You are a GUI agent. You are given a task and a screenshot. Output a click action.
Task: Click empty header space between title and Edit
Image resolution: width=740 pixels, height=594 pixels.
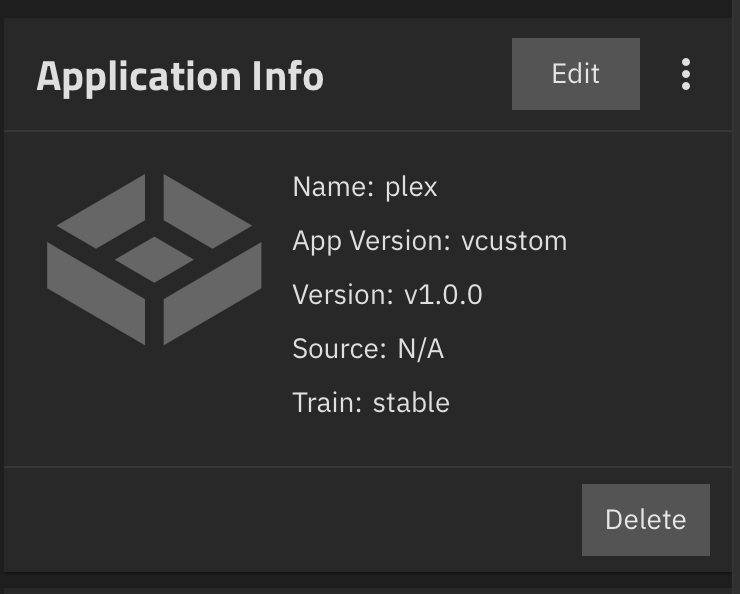tap(418, 74)
